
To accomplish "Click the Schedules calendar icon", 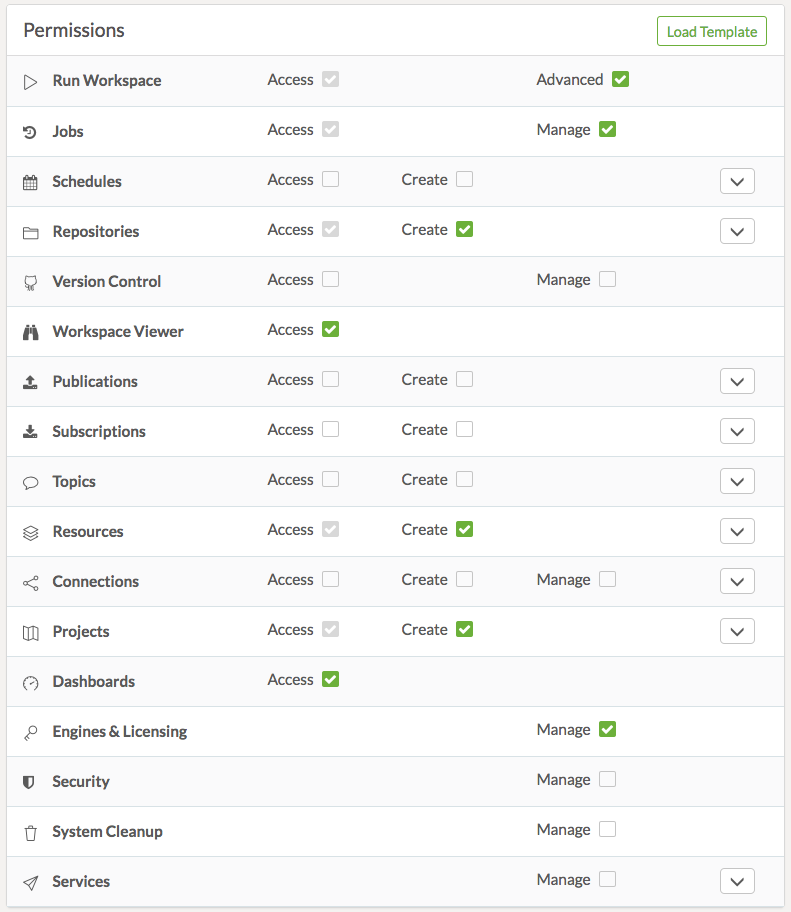I will pos(30,182).
